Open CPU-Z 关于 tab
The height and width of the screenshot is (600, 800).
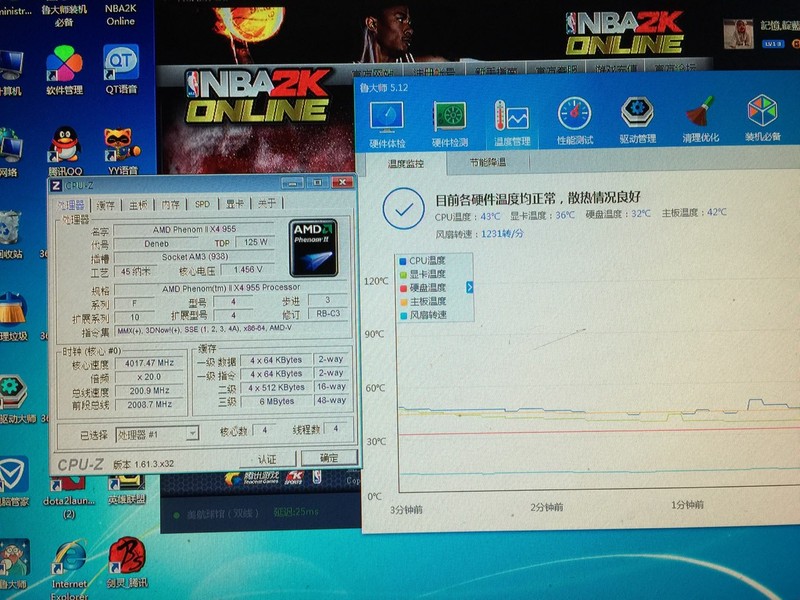coord(267,203)
